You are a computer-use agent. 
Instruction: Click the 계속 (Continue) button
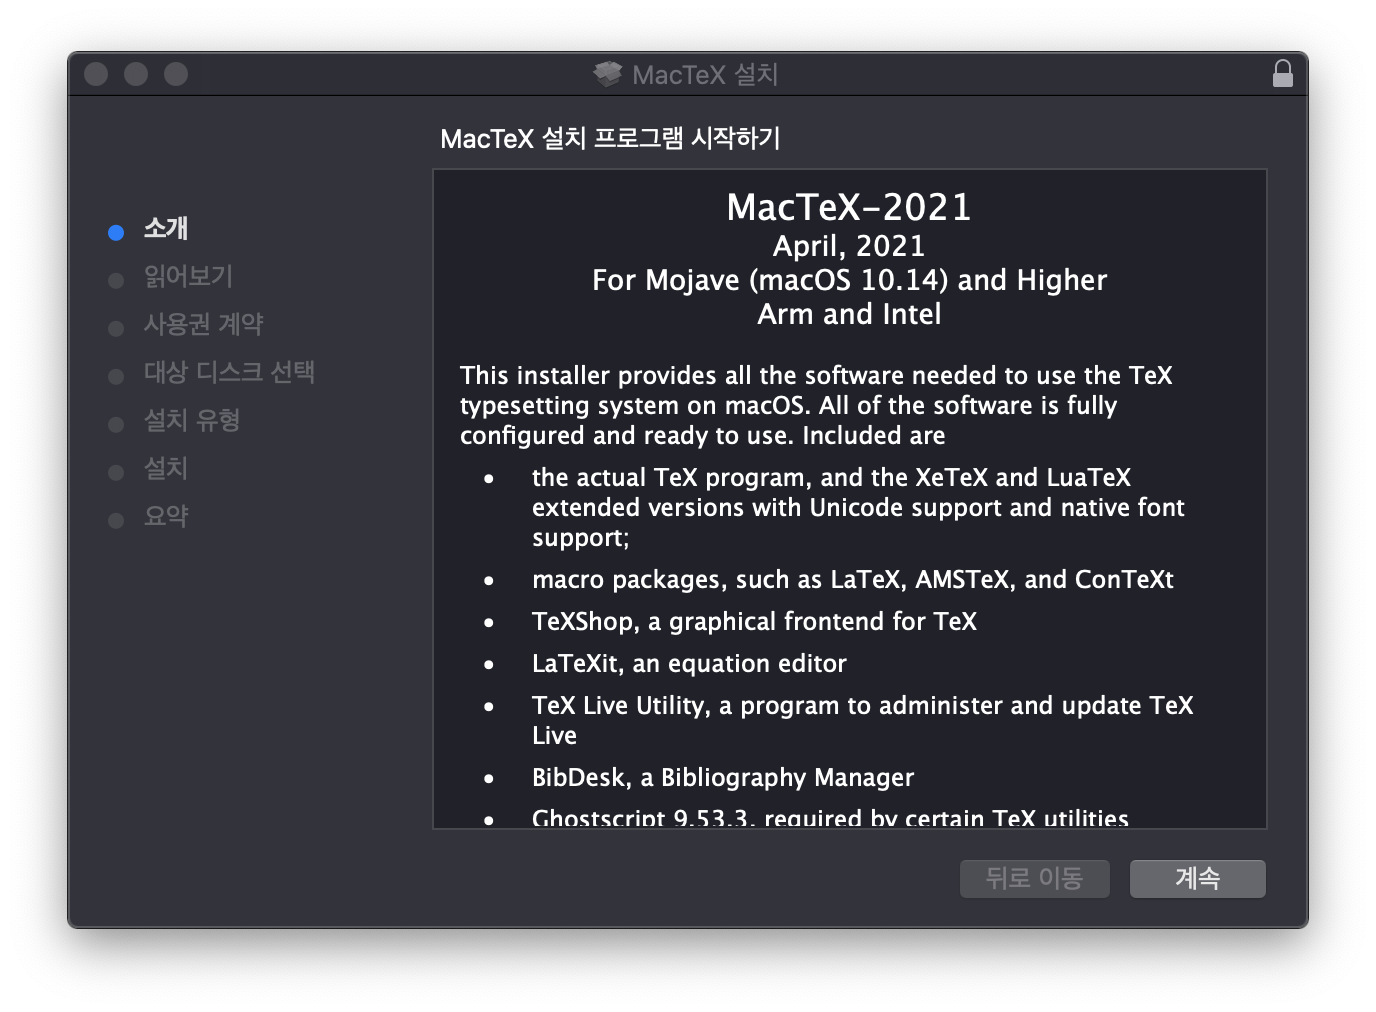pos(1197,878)
